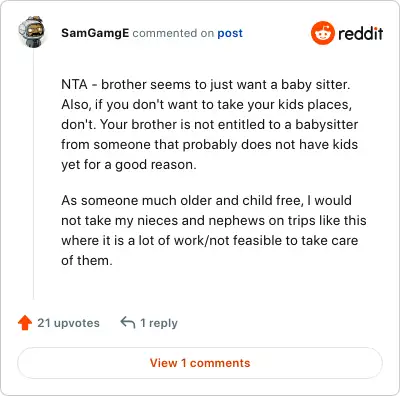The image size is (400, 396).
Task: Click the "21 upvotes" count label
Action: tap(68, 323)
